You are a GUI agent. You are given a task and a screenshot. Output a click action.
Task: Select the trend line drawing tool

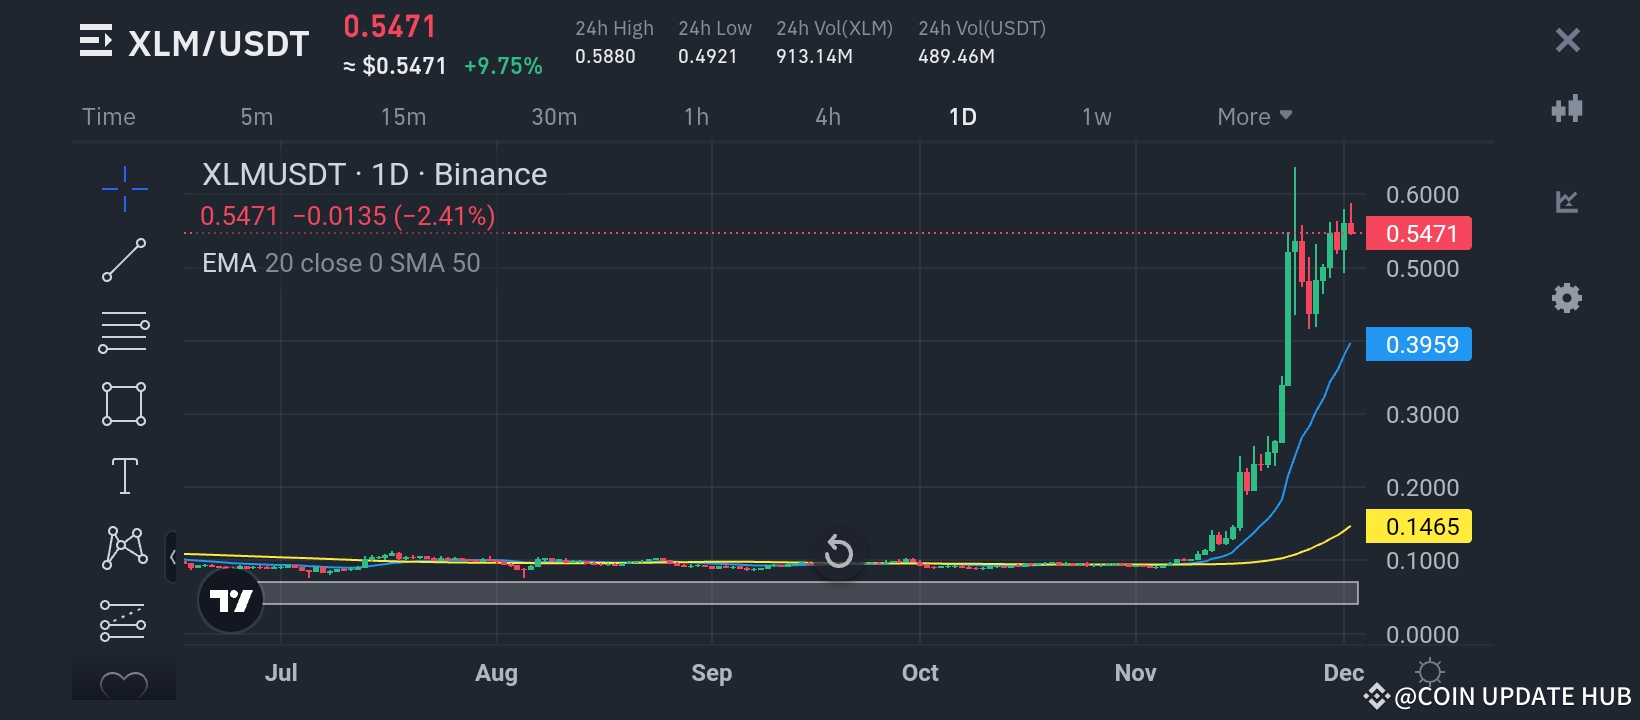[x=125, y=260]
